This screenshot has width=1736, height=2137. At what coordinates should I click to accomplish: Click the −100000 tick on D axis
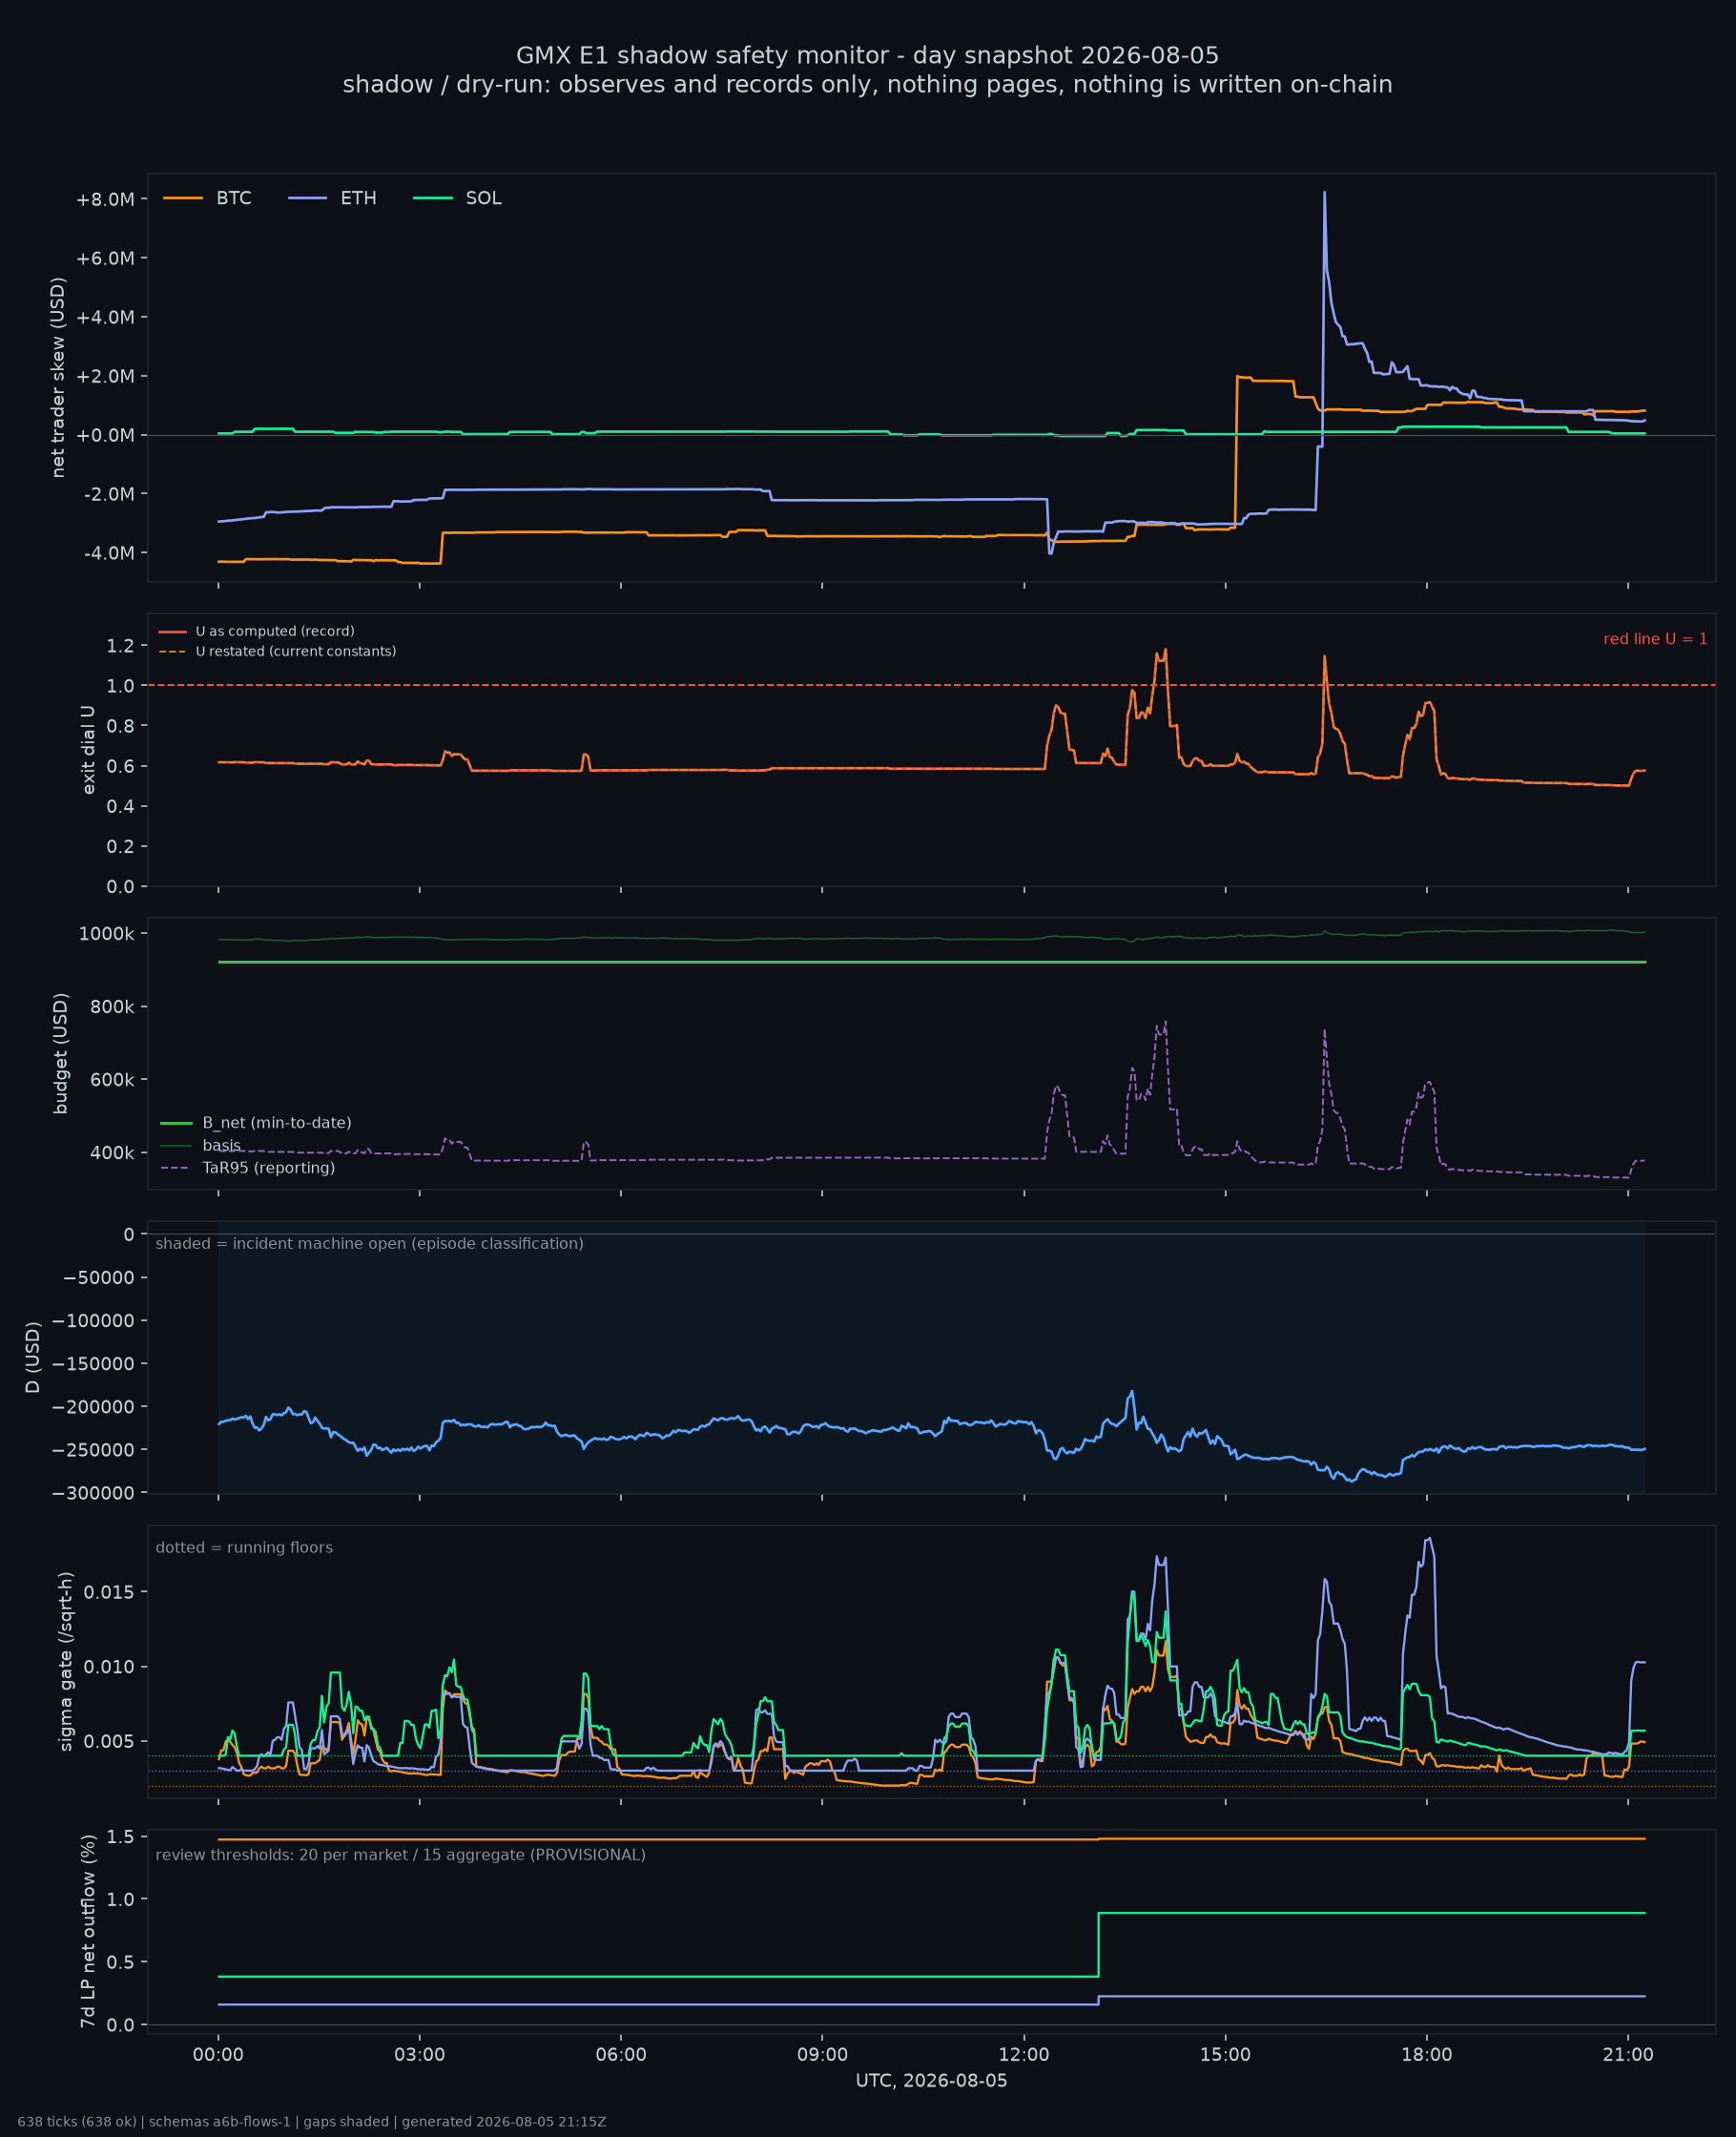tap(94, 1321)
